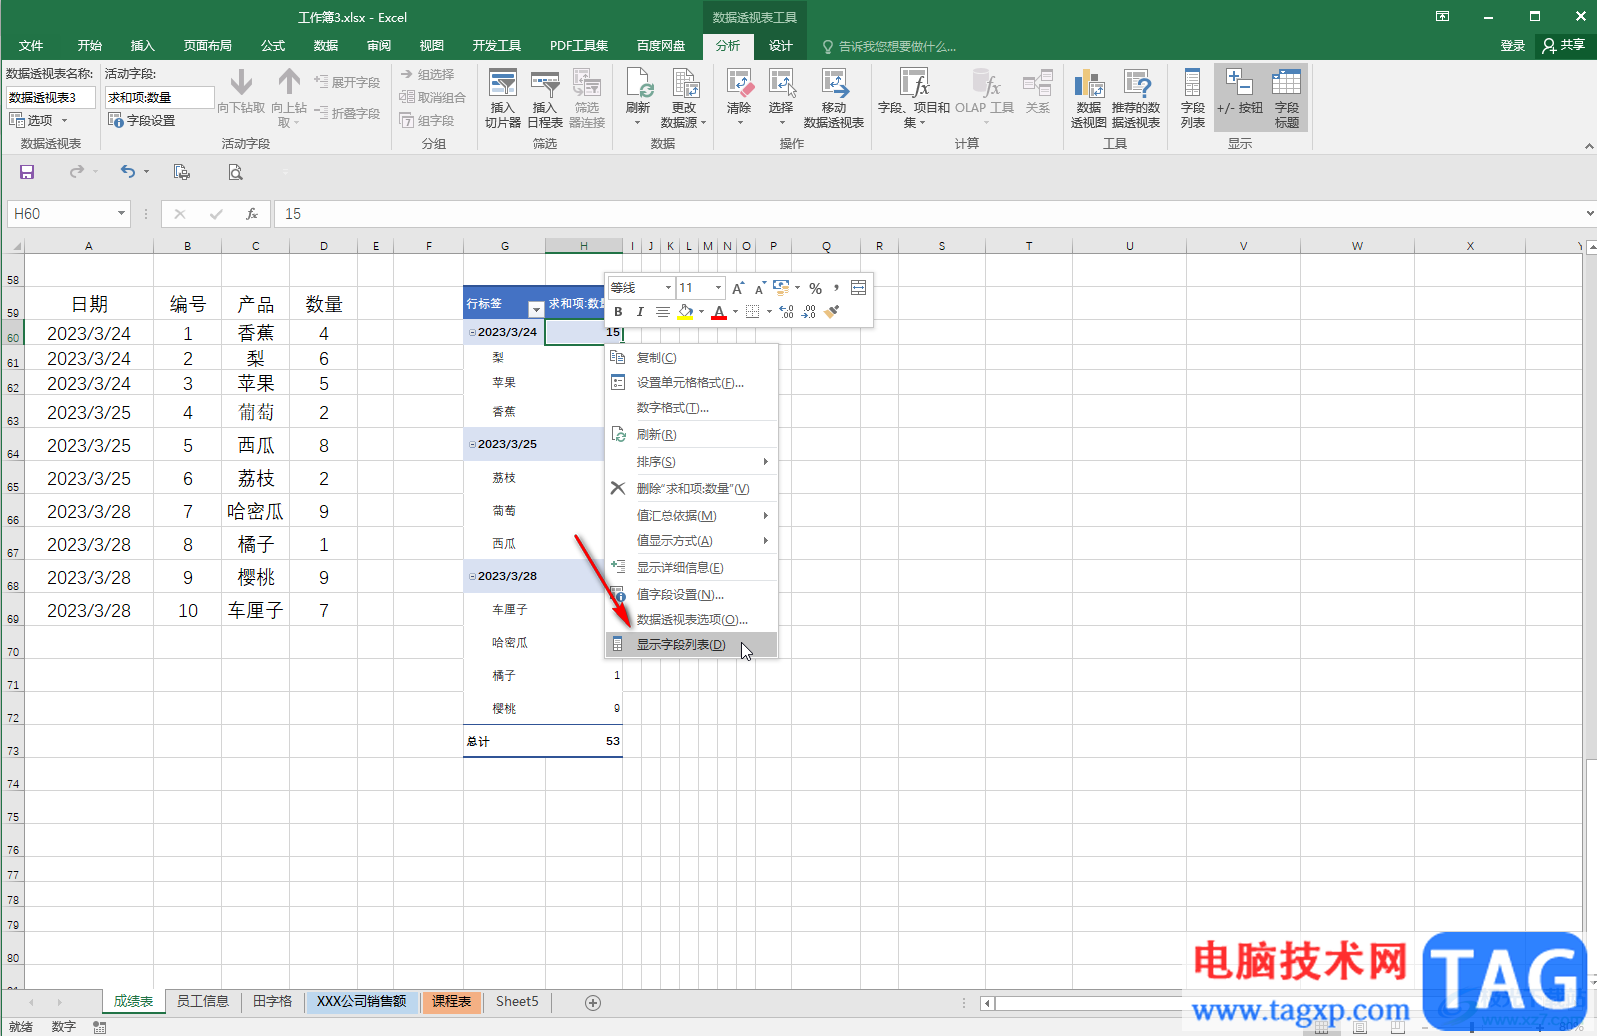Toggle Field Headers (字段标题) display
Viewport: 1597px width, 1036px height.
point(1287,98)
